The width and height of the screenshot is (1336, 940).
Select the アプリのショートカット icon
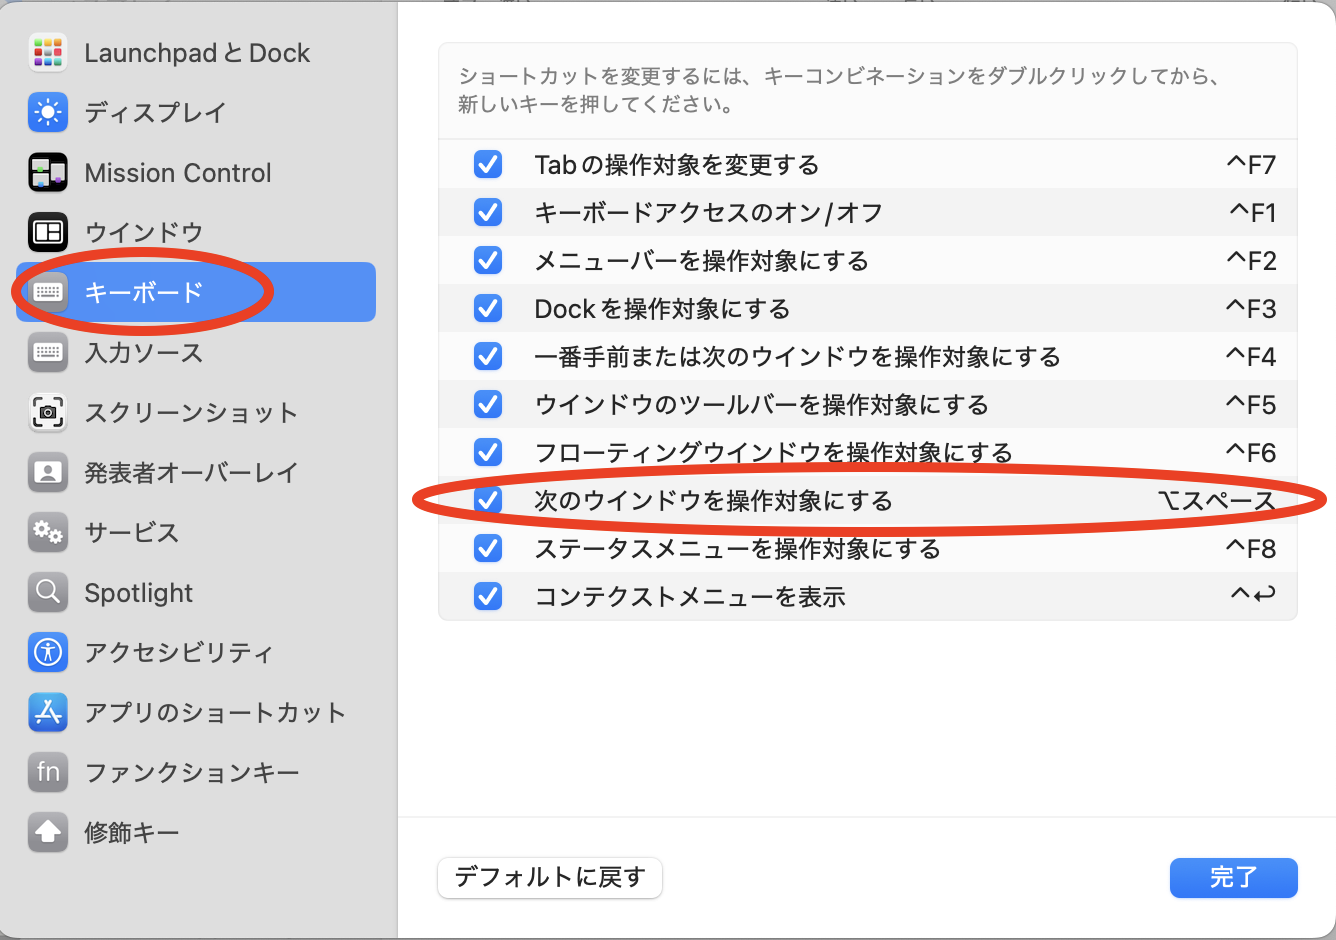pyautogui.click(x=48, y=712)
